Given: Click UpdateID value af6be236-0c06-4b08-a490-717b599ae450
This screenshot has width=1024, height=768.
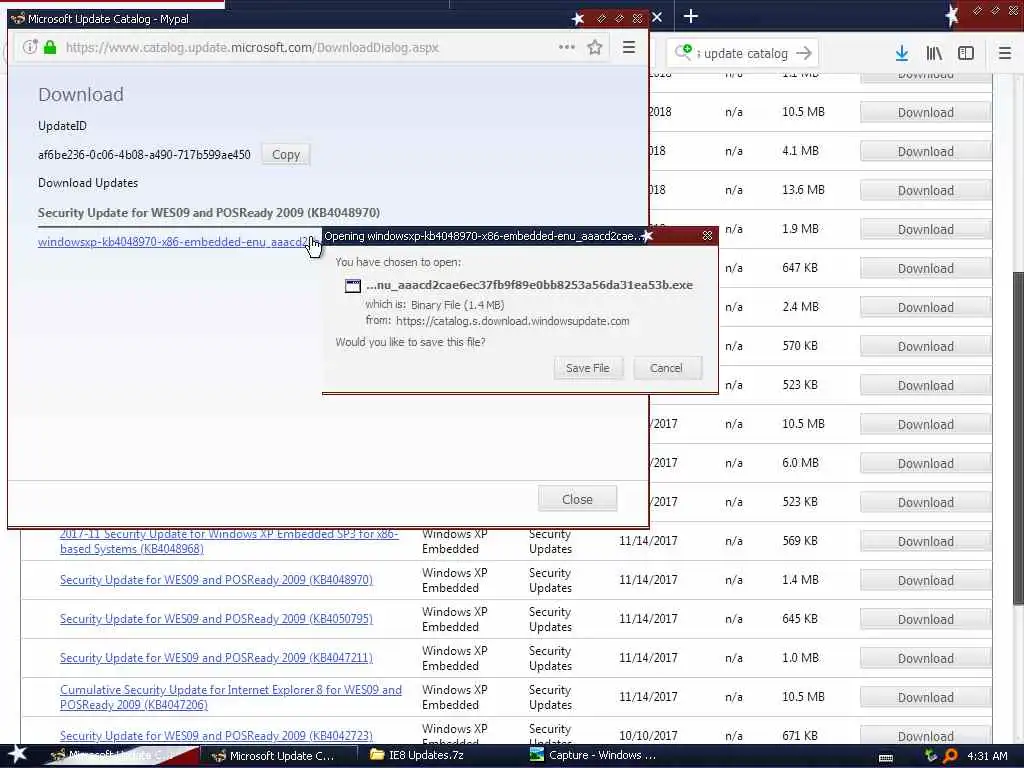Looking at the screenshot, I should coord(144,155).
